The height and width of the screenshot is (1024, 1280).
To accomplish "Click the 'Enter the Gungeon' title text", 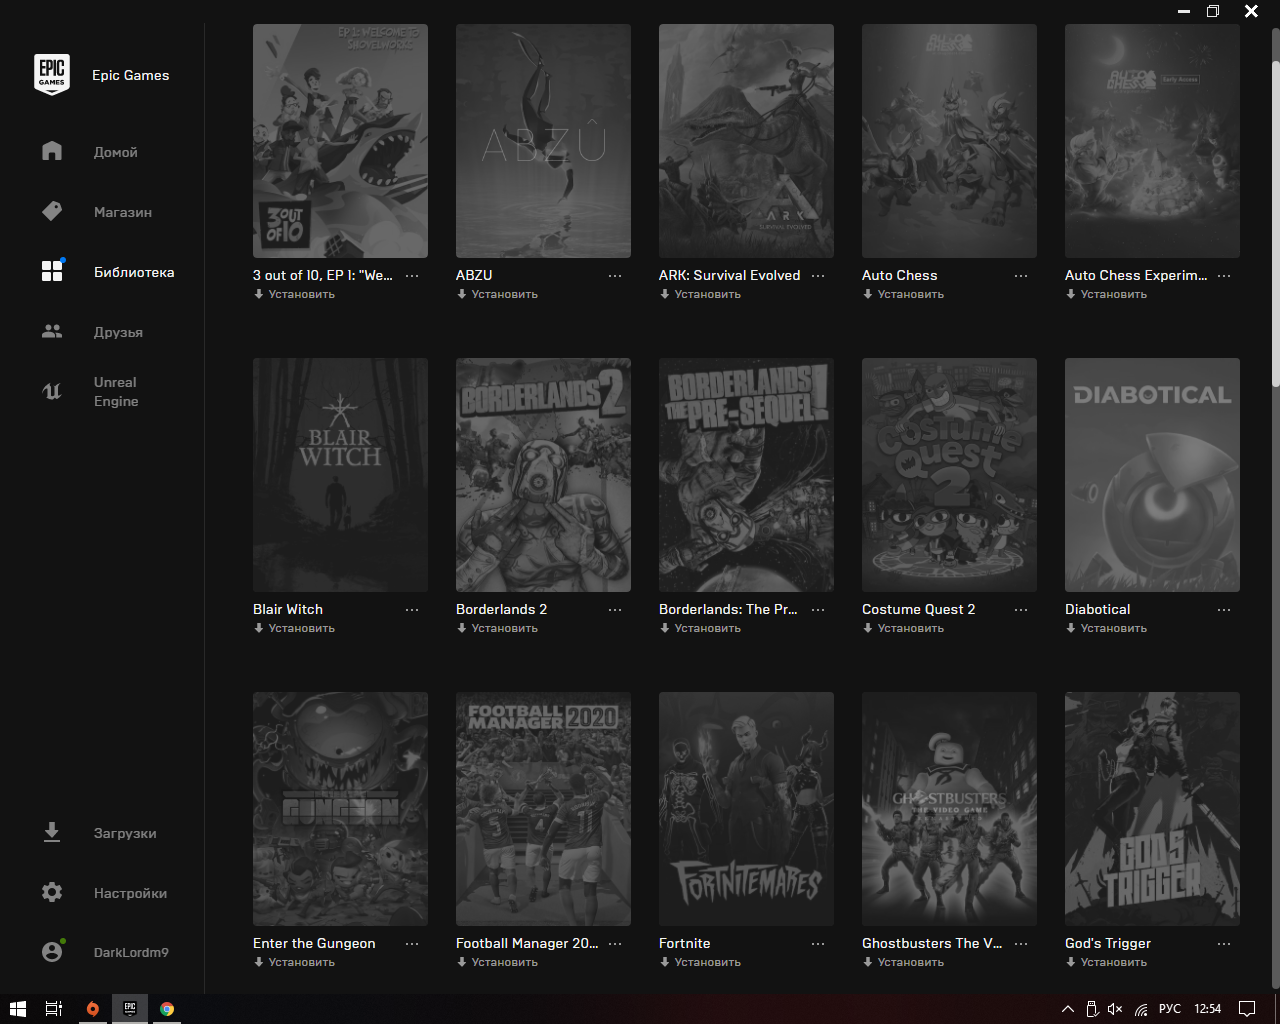I will pyautogui.click(x=314, y=943).
